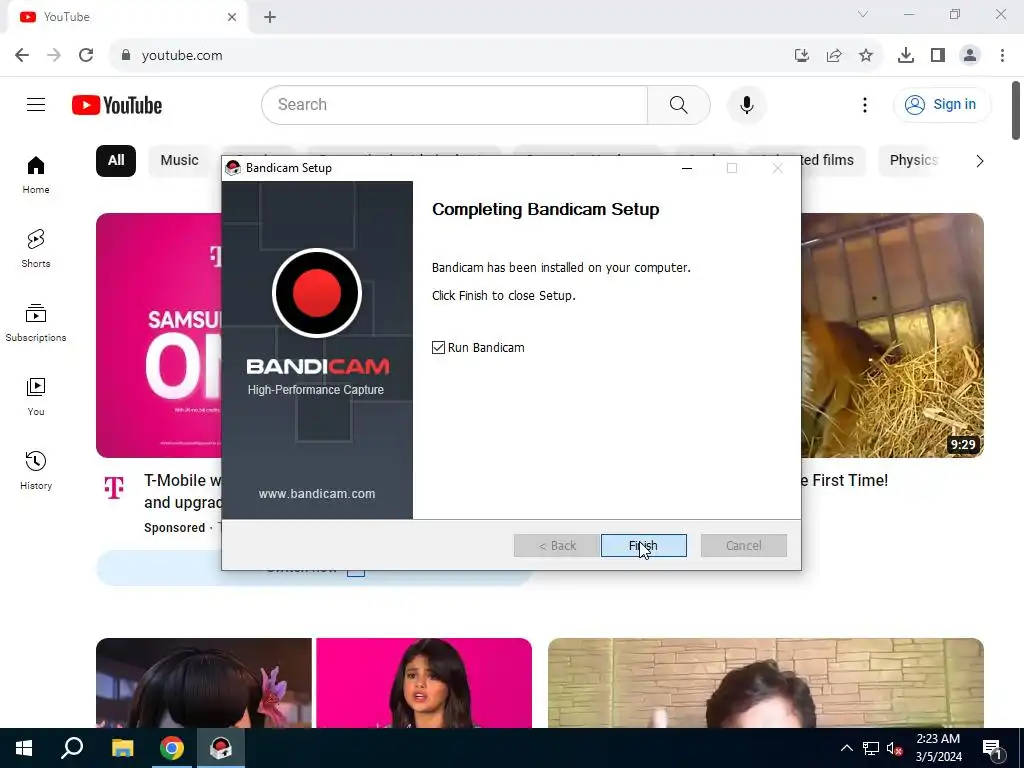This screenshot has width=1024, height=768.
Task: Go to Home in YouTube sidebar
Action: pos(36,175)
